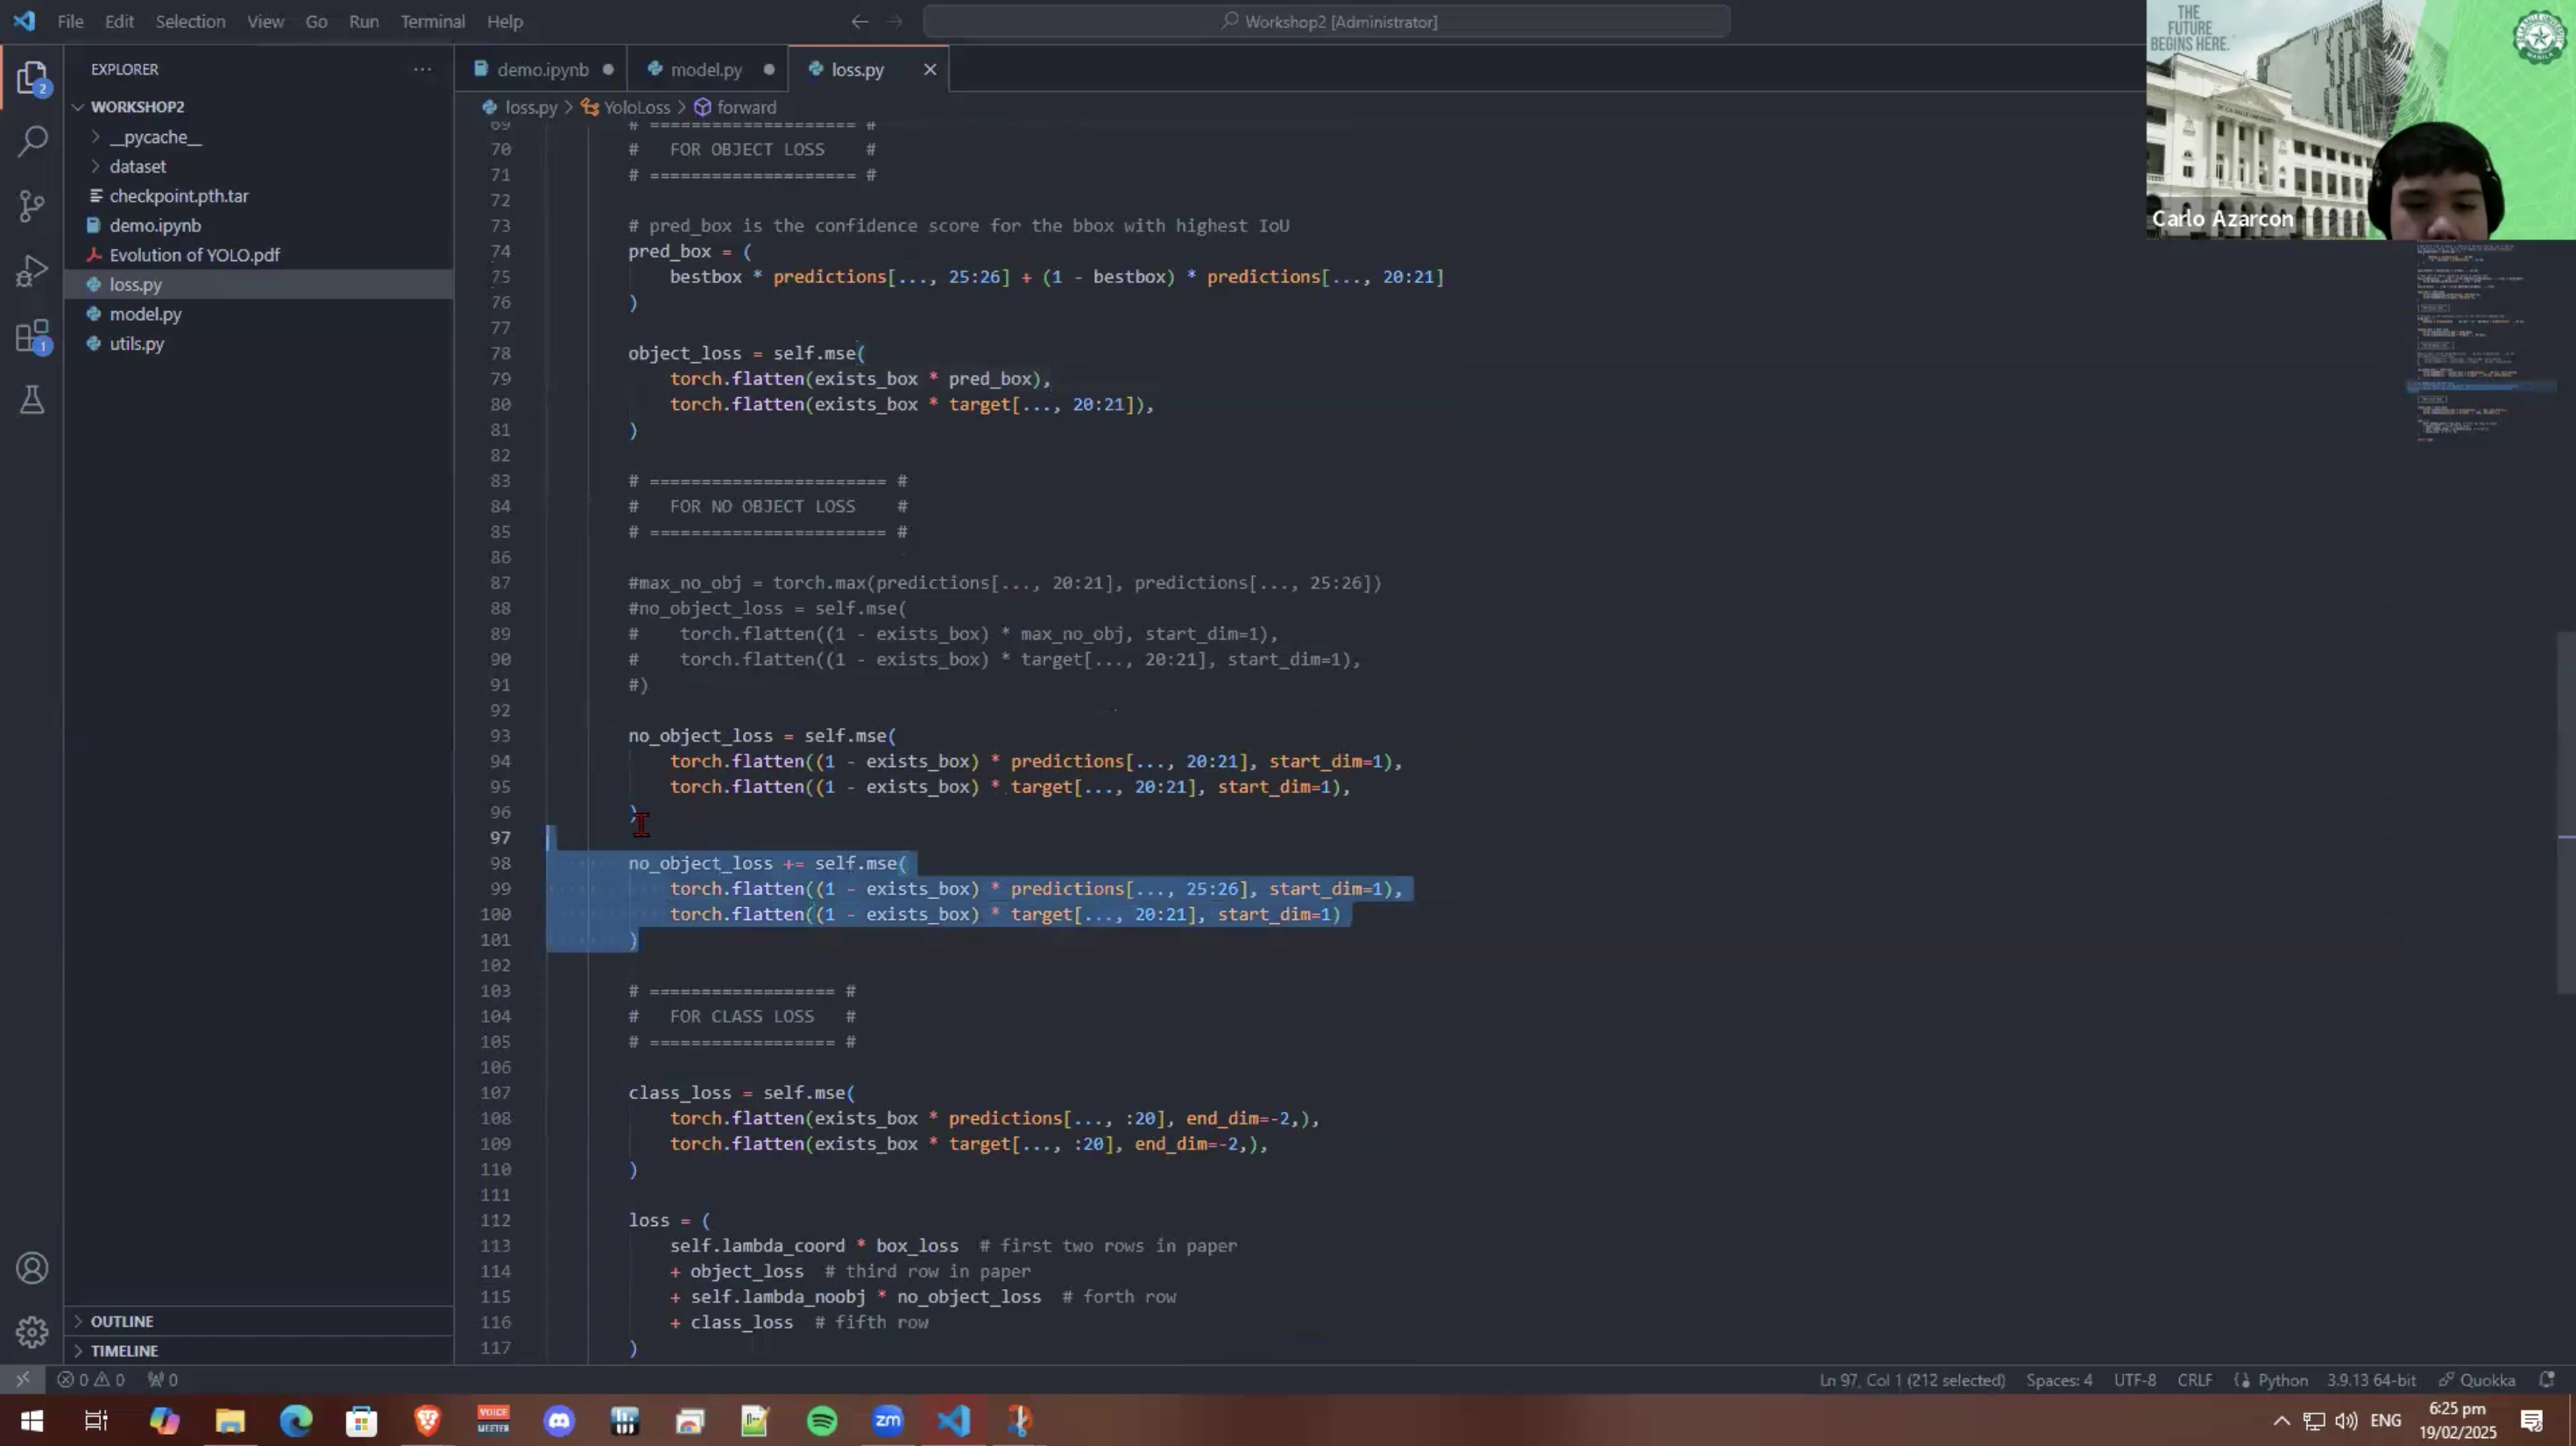Click the YoloLoss breadcrumb
This screenshot has height=1446, width=2576.
point(636,107)
